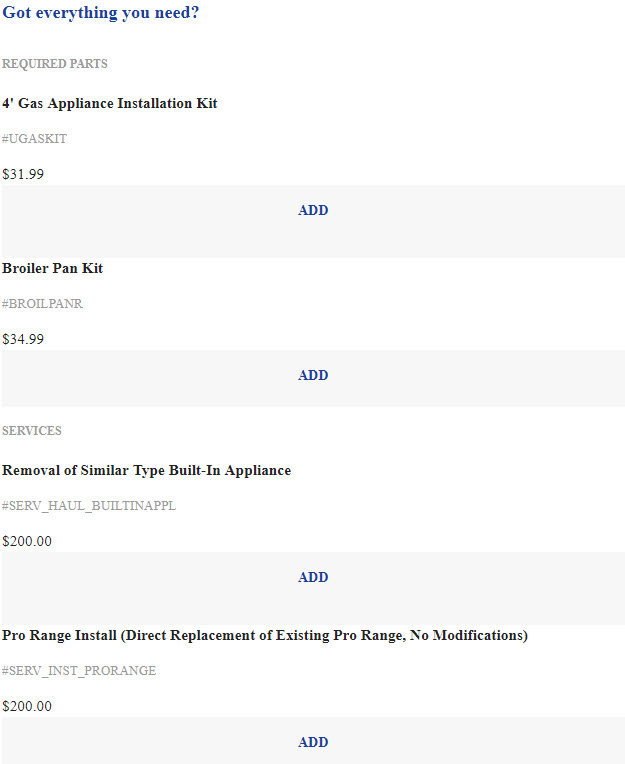This screenshot has height=764, width=625.
Task: Click the Pro Range Install service title
Action: point(265,636)
